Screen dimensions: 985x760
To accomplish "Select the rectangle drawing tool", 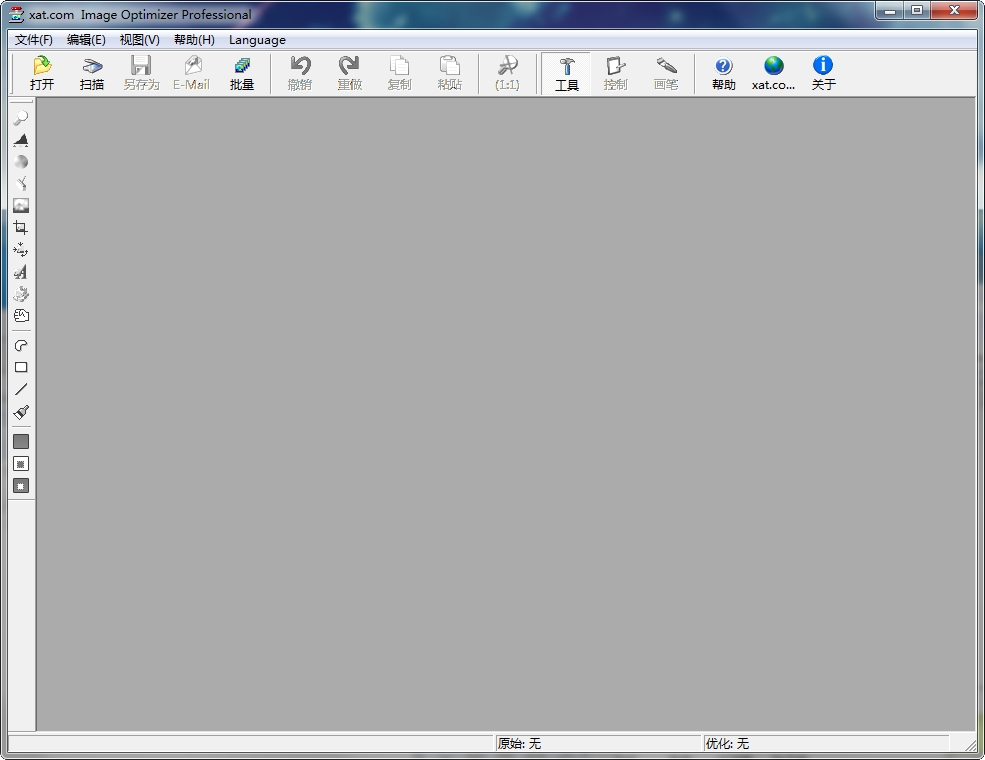I will (x=21, y=367).
